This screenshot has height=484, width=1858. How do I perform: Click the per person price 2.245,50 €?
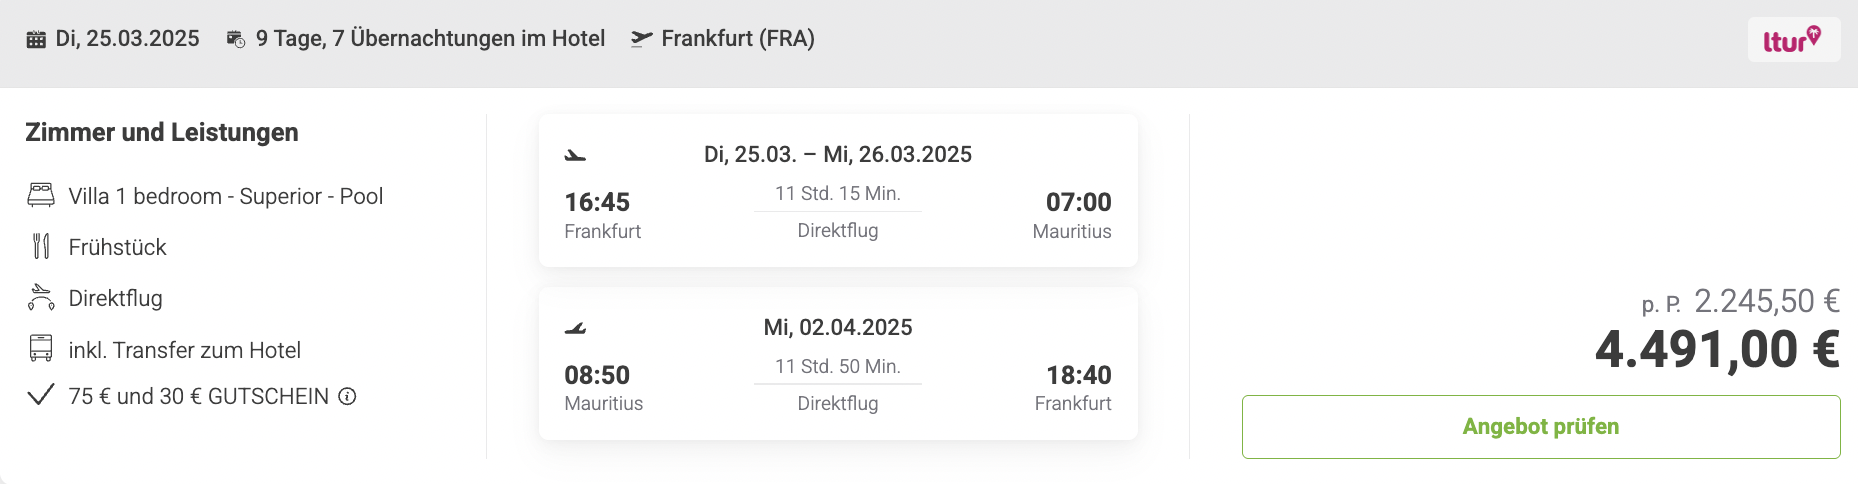(x=1767, y=301)
